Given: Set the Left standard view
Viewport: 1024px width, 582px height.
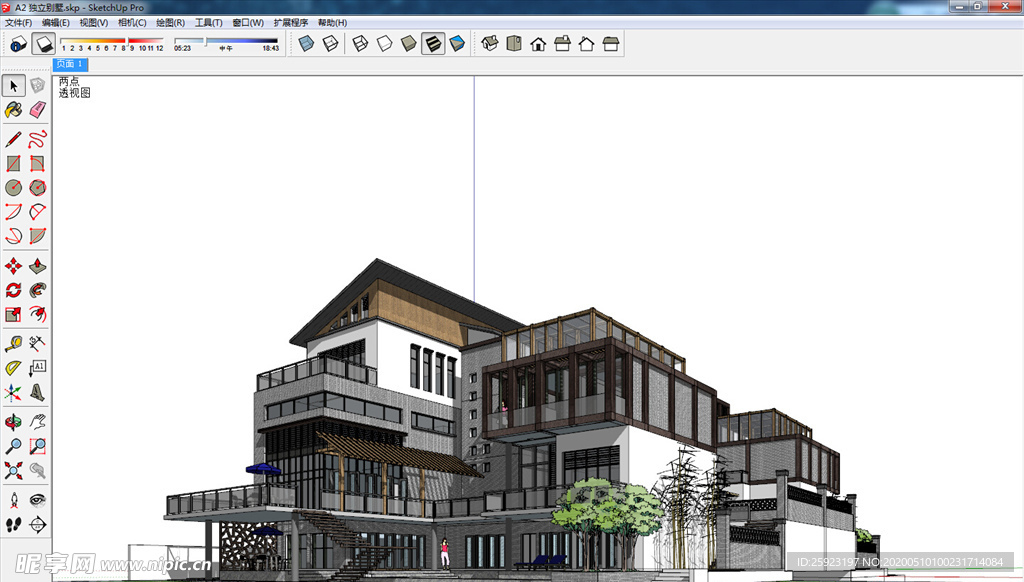Looking at the screenshot, I should pyautogui.click(x=611, y=44).
